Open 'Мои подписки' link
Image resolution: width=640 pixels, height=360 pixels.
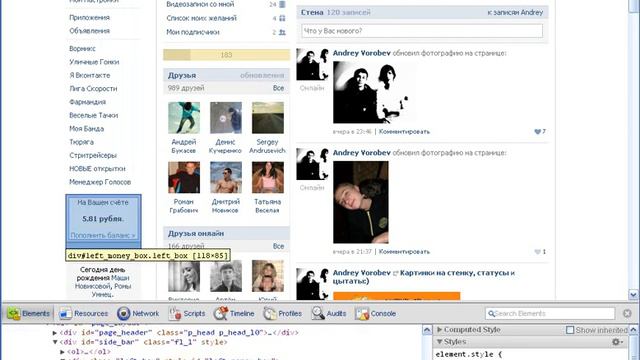193,32
